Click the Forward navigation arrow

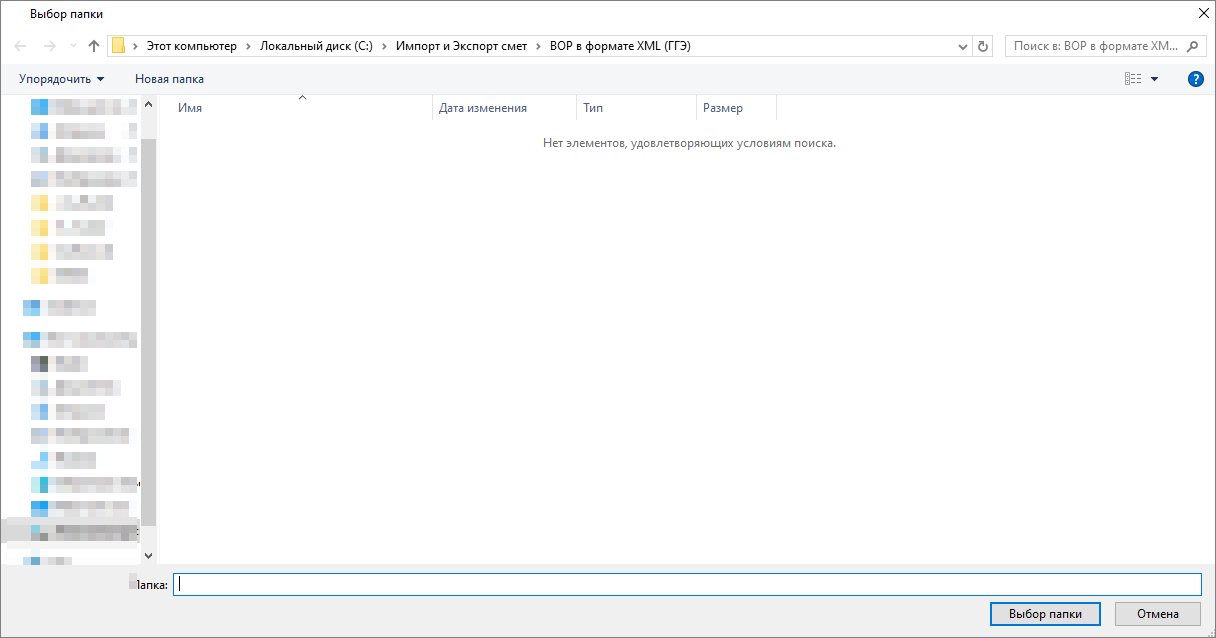tap(49, 46)
